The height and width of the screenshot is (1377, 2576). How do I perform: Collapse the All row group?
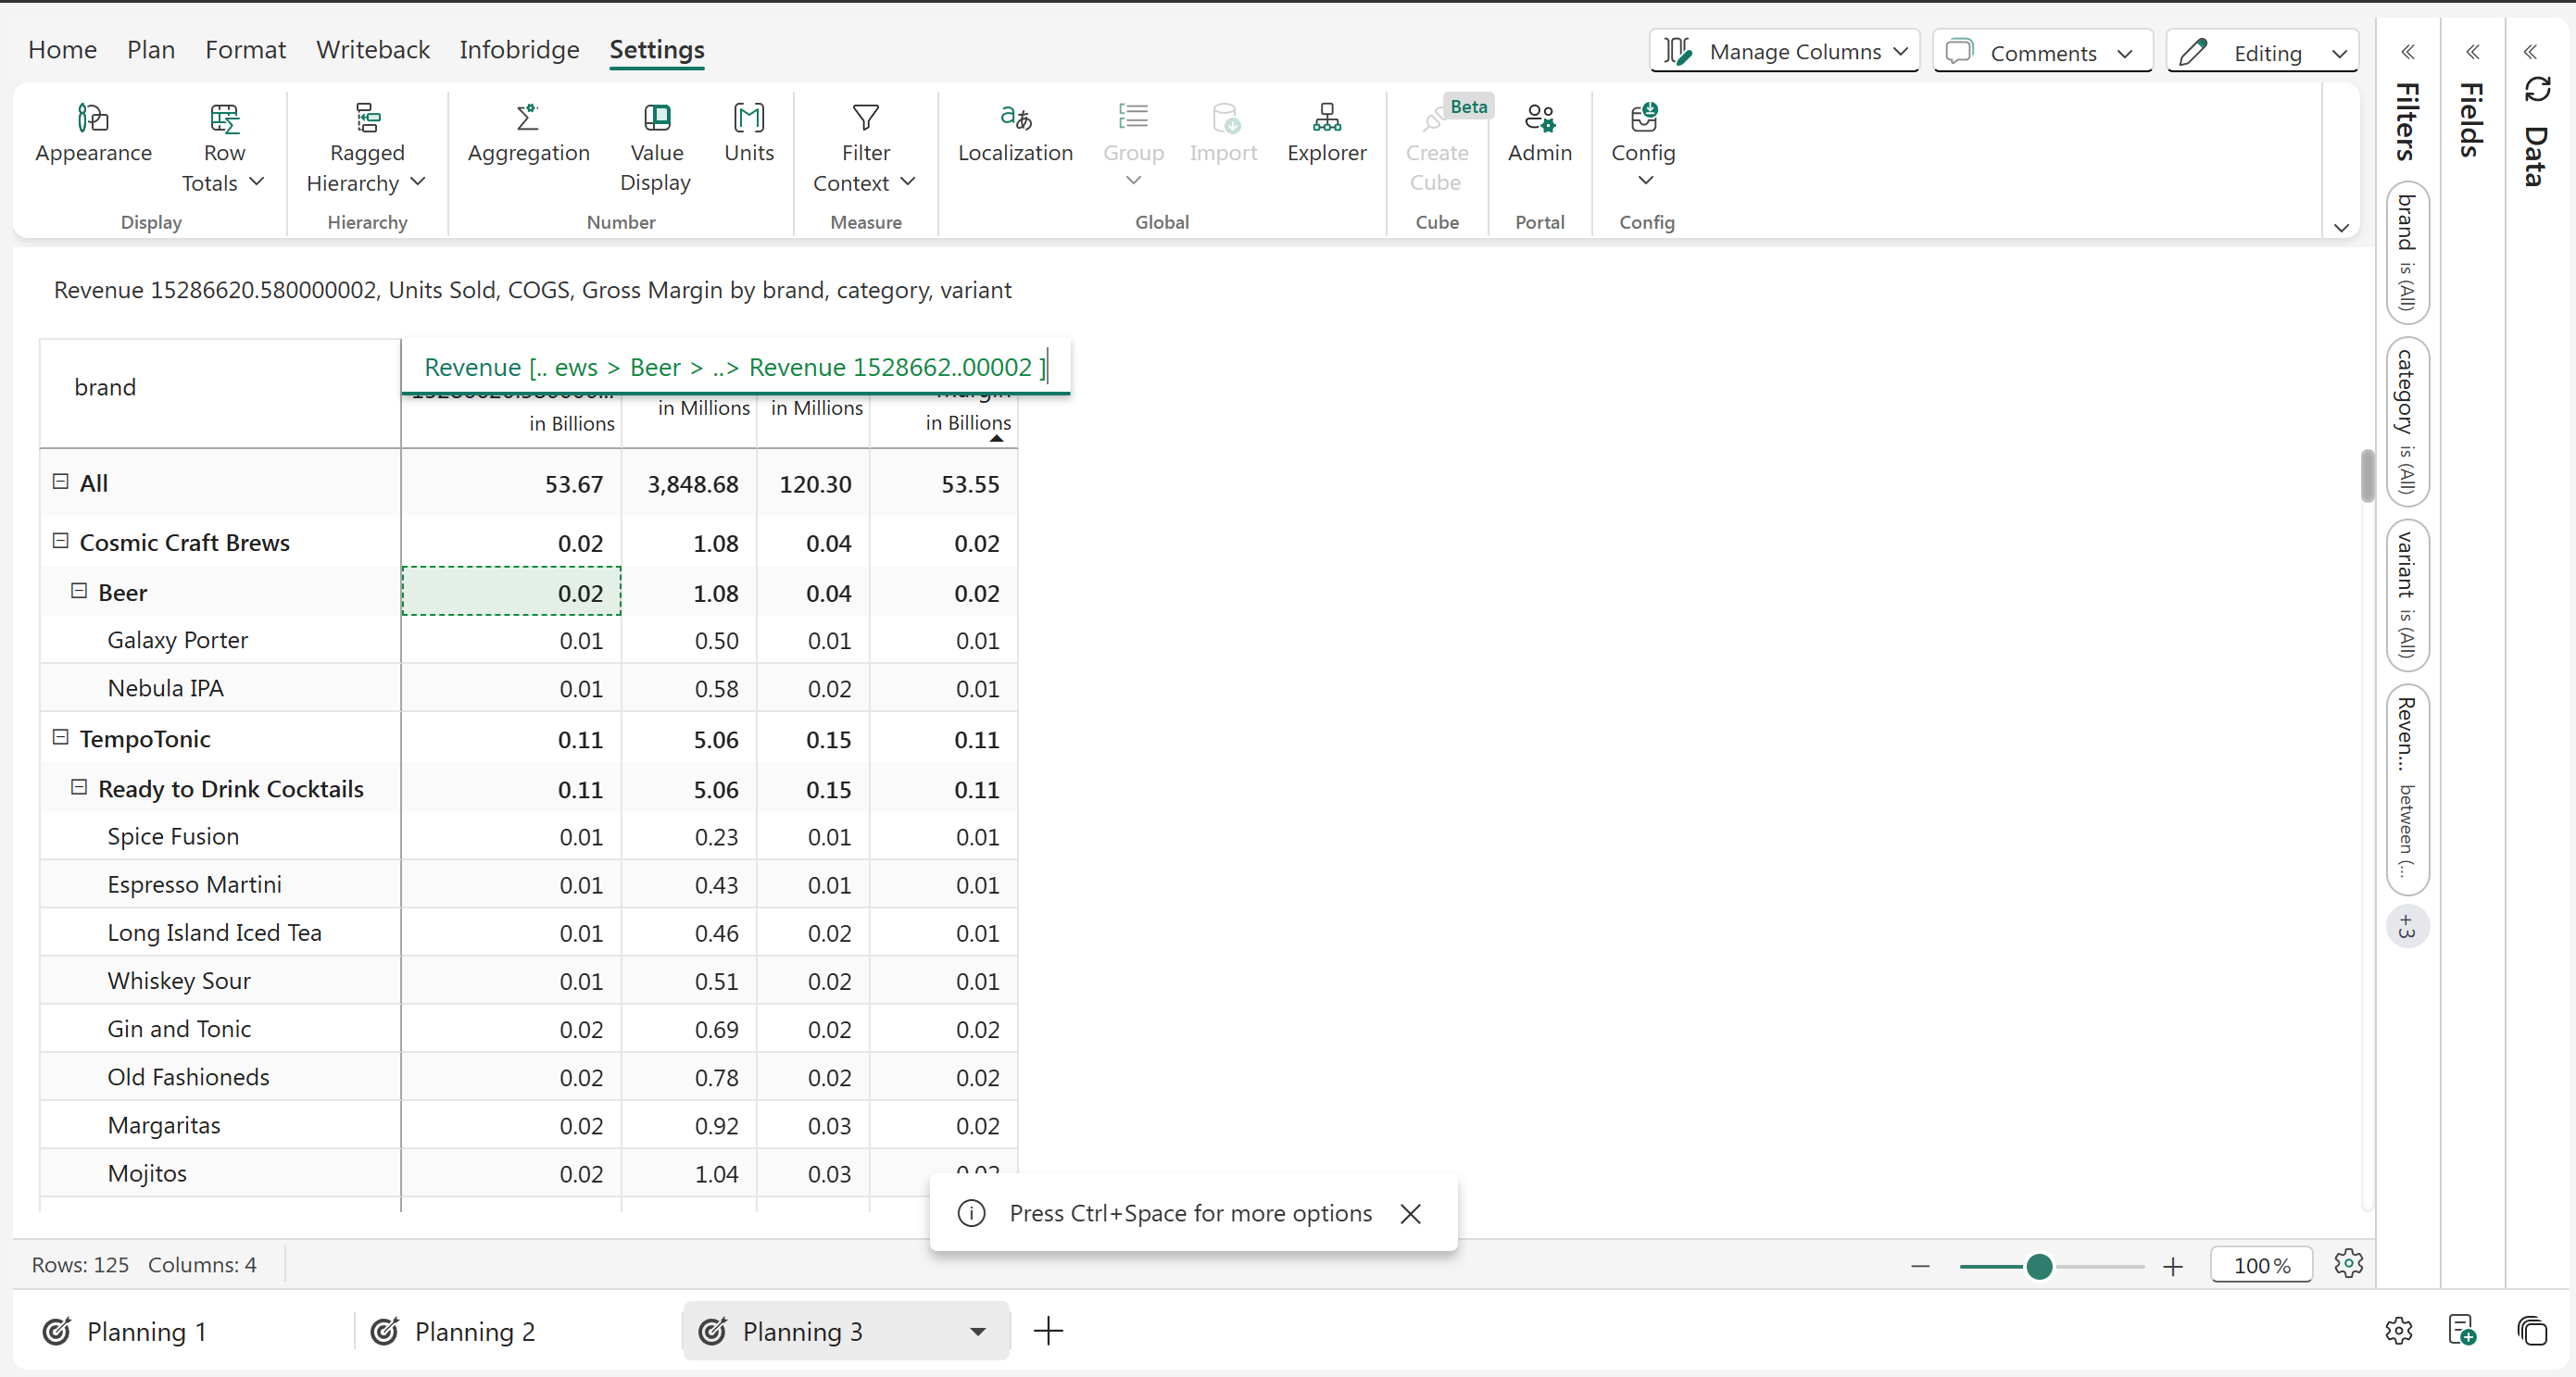(x=60, y=481)
